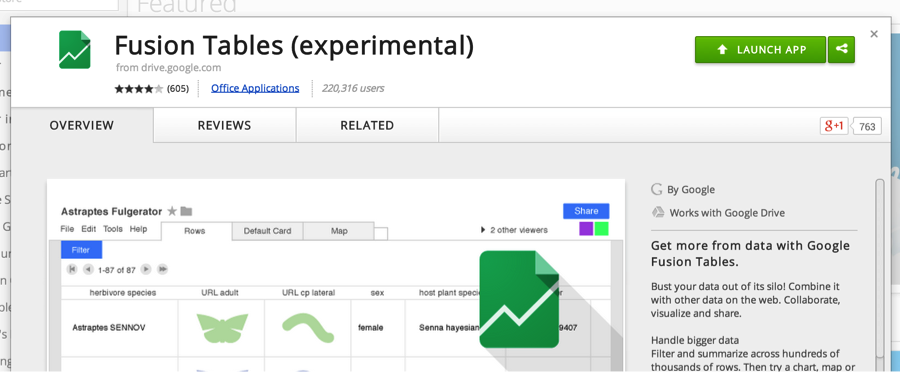Click the large Fusion Tables logo in screenshot

tap(519, 299)
